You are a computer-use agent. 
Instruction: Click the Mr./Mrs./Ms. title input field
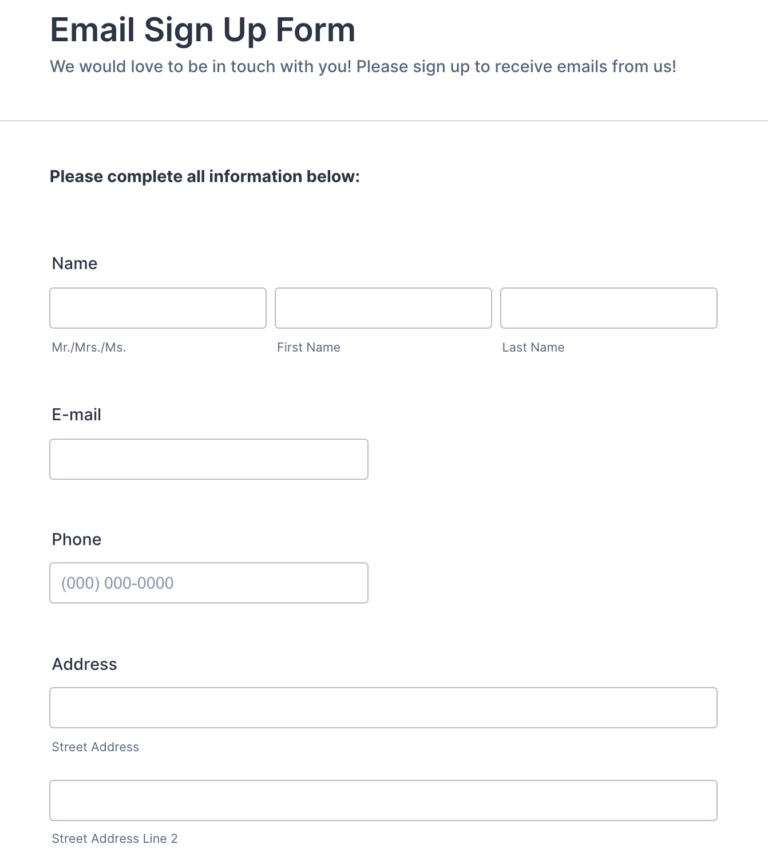(157, 307)
